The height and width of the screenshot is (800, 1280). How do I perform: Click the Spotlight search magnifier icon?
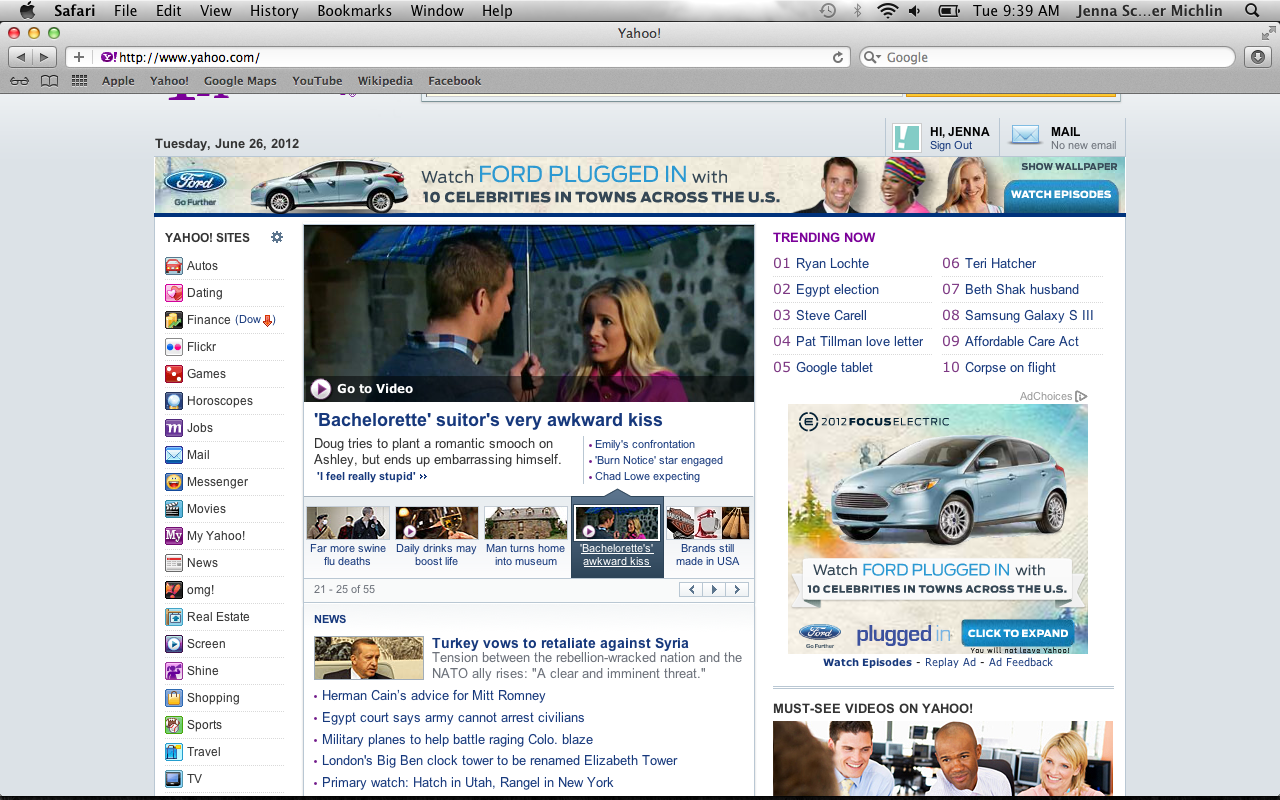point(1252,11)
